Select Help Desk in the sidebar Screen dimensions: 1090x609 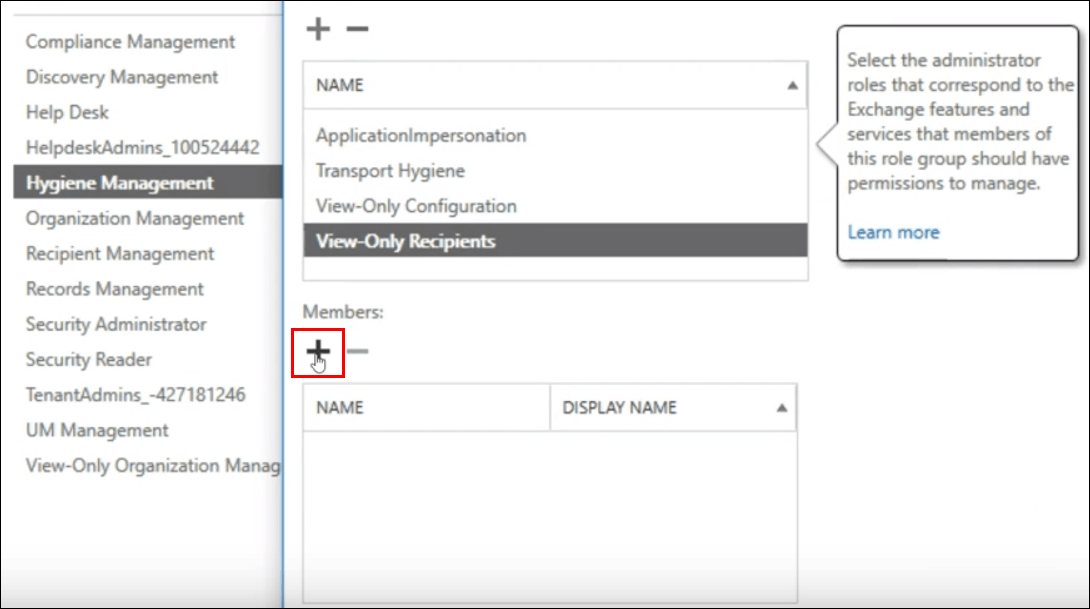67,113
